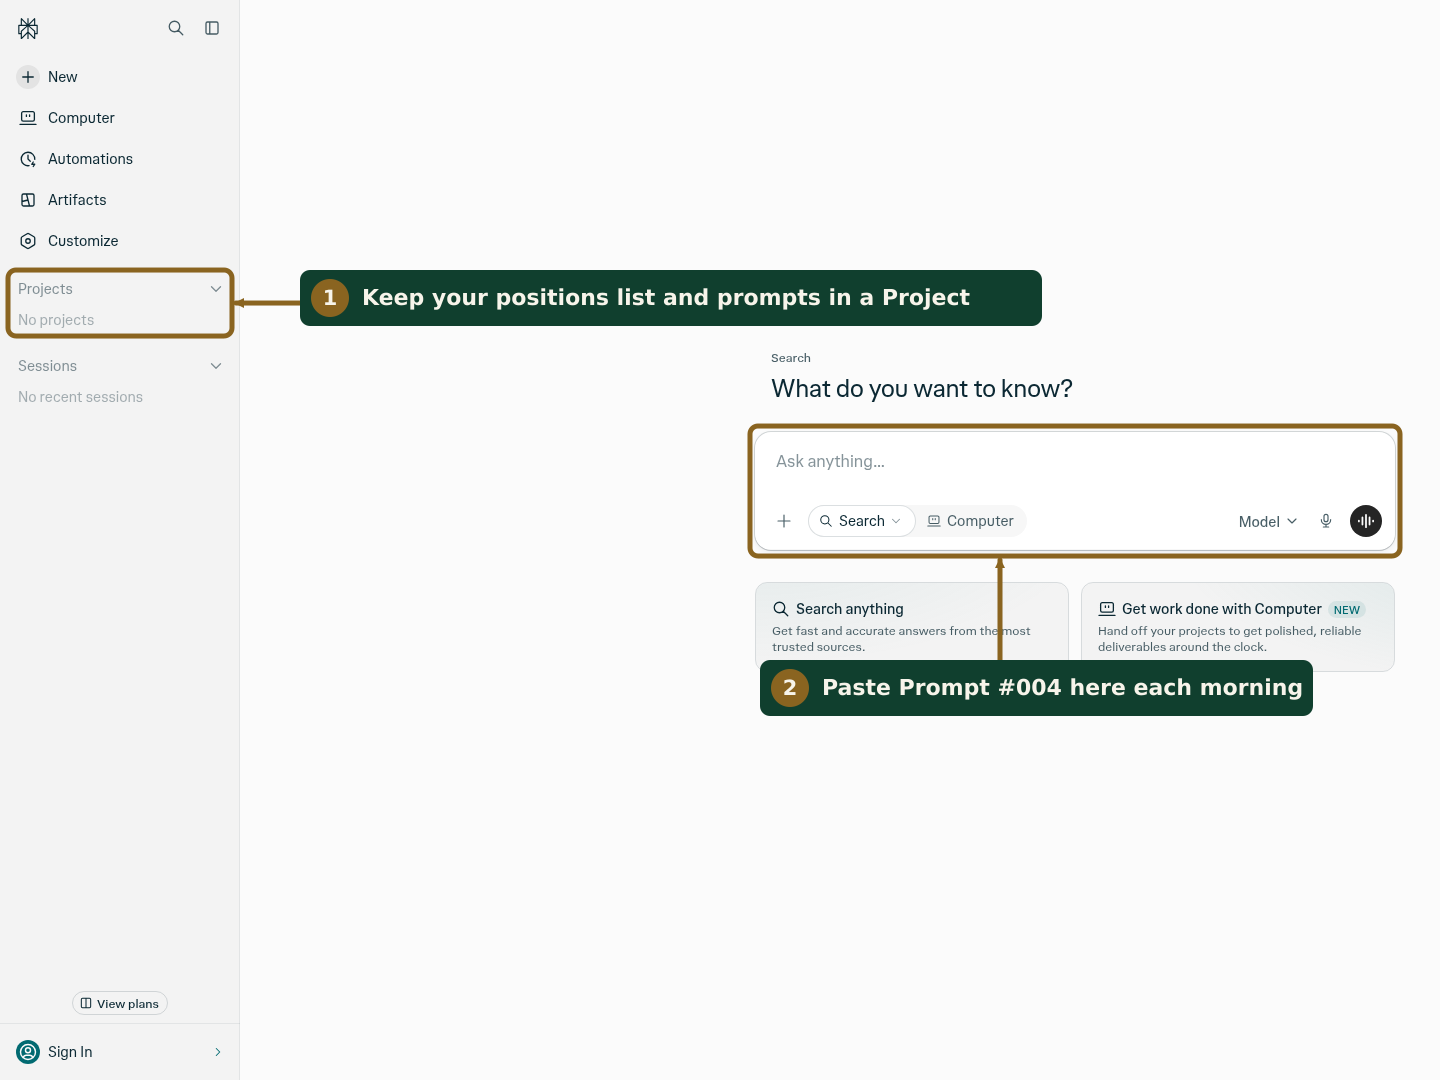Click the Perplexity logo icon
The image size is (1440, 1080).
(28, 29)
